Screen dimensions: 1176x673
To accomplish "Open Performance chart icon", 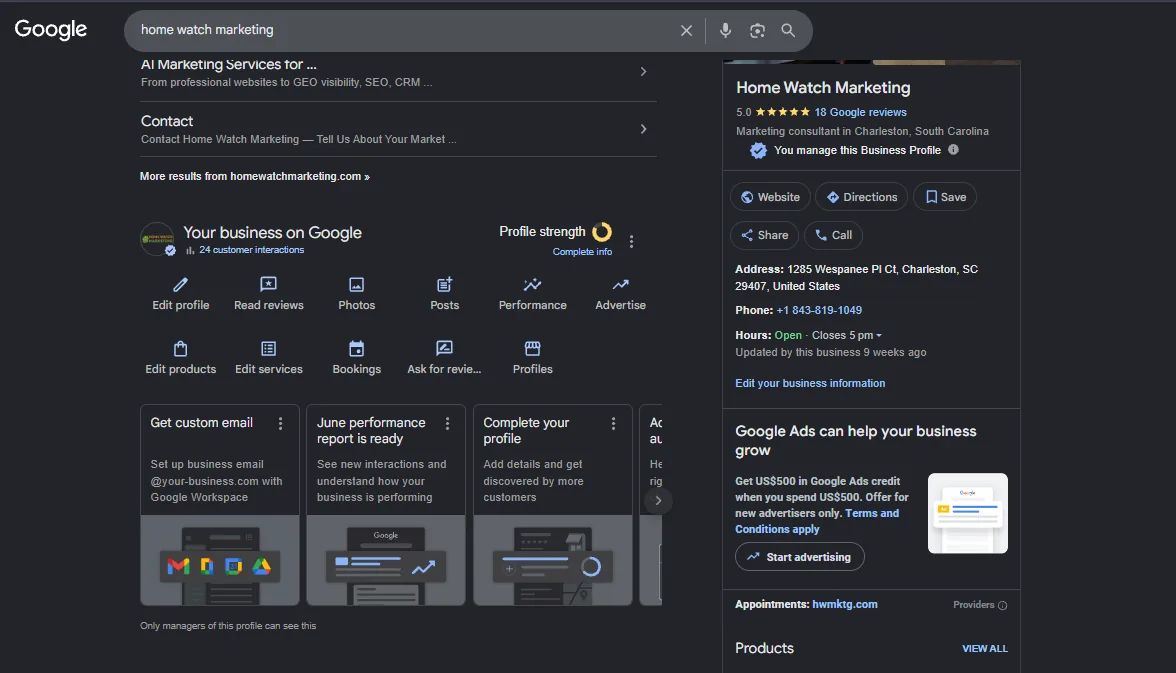I will coord(532,284).
